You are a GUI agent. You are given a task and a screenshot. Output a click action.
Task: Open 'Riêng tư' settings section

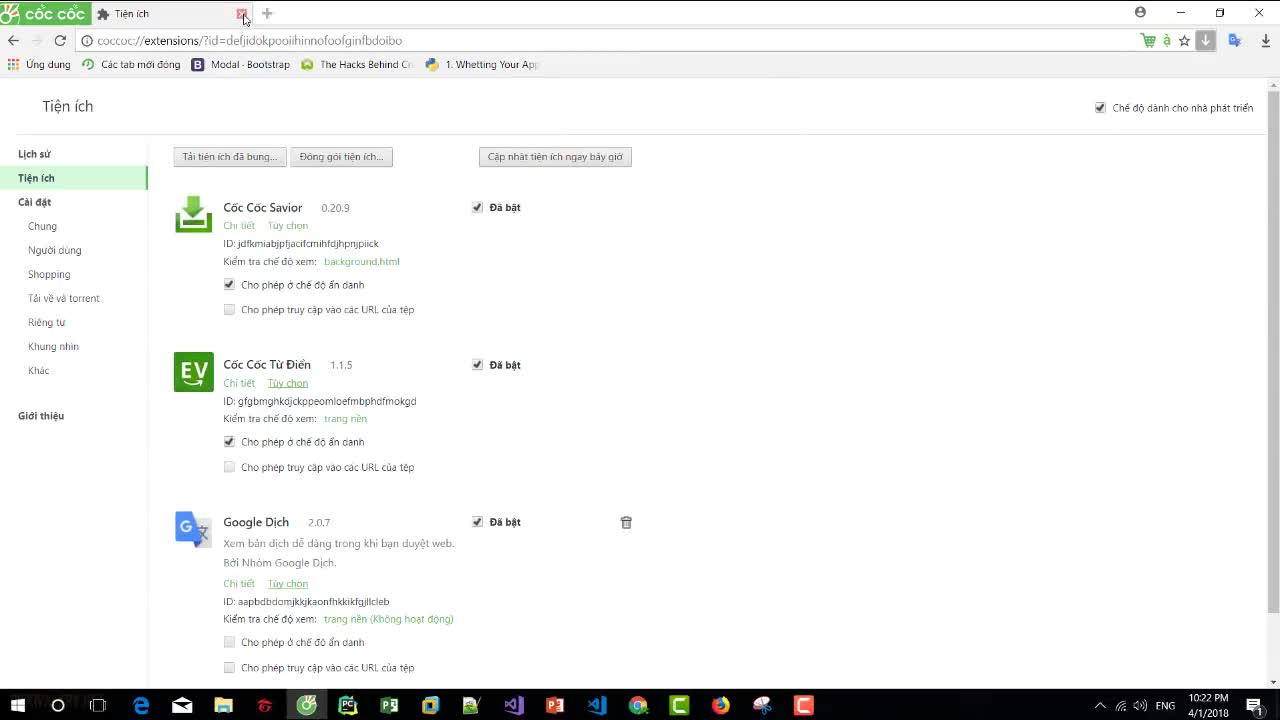pyautogui.click(x=46, y=322)
